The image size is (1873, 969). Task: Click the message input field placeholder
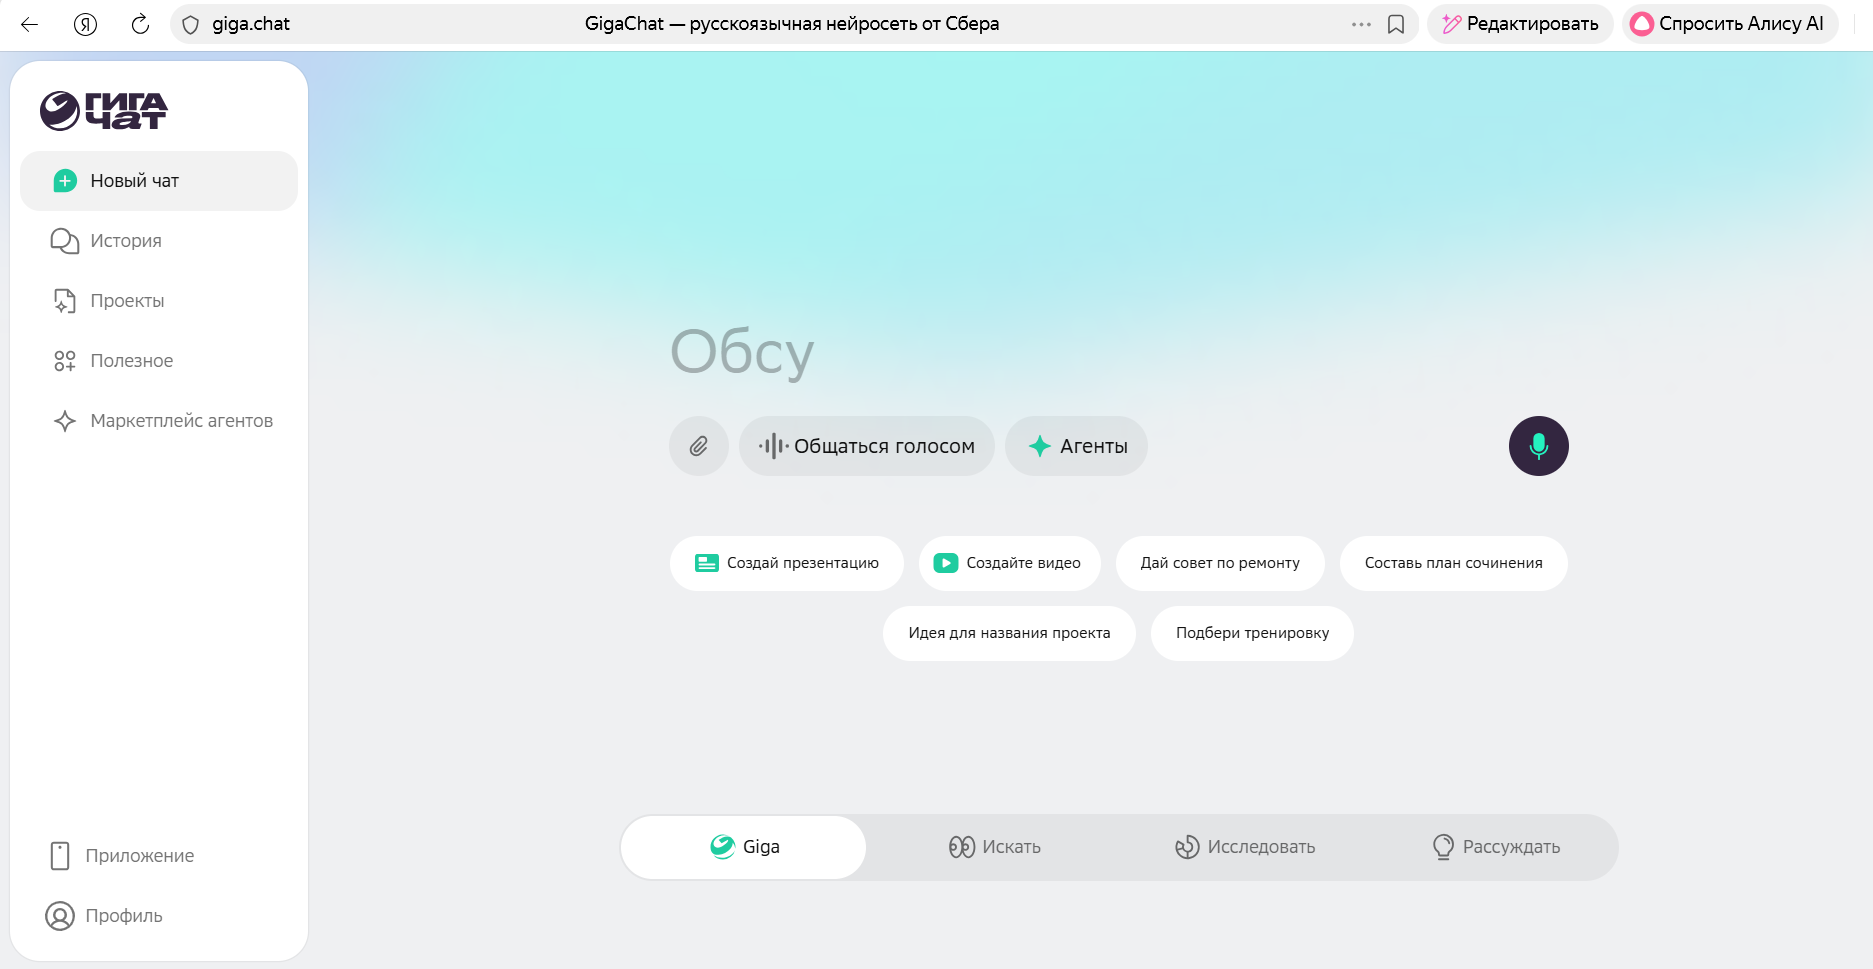[x=1000, y=352]
